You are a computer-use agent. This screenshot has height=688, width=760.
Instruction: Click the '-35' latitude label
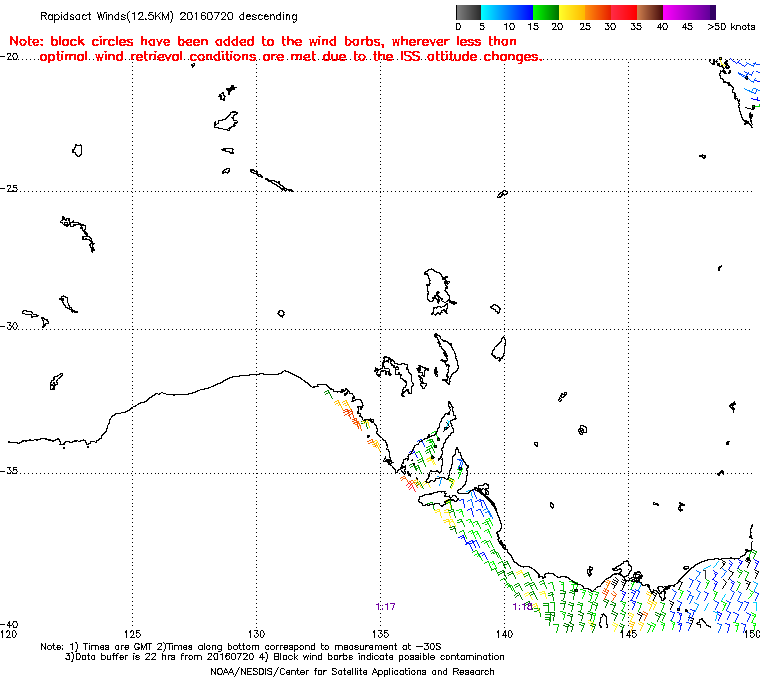click(9, 470)
